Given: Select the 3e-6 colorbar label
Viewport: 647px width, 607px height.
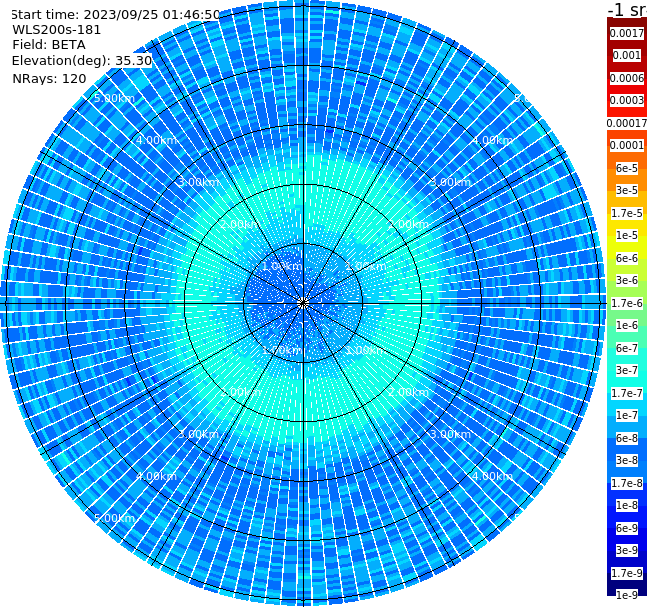Looking at the screenshot, I should pos(627,280).
